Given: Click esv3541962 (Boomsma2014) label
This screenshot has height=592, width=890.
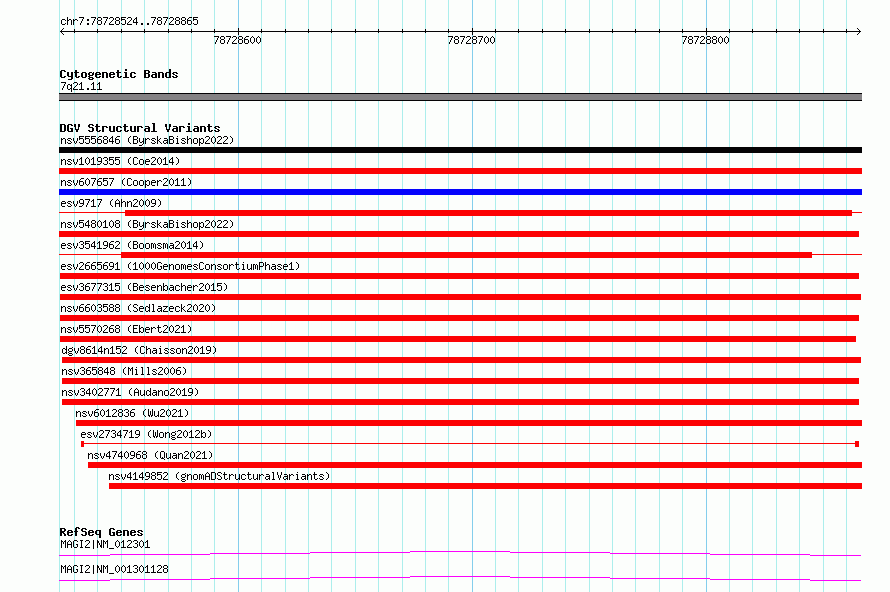Looking at the screenshot, I should [x=132, y=245].
